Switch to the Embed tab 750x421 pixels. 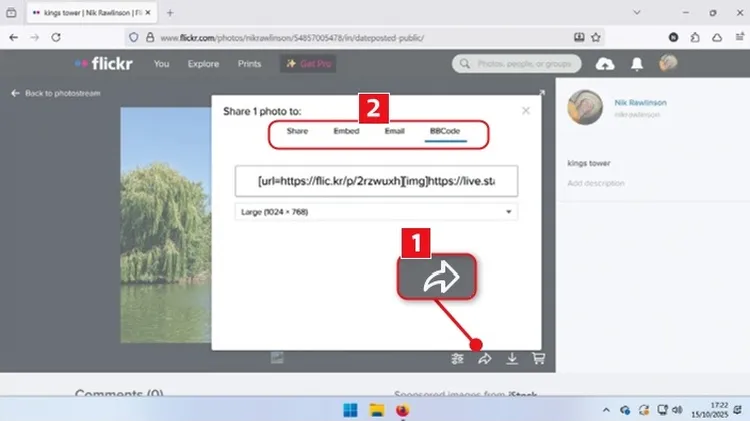click(346, 131)
